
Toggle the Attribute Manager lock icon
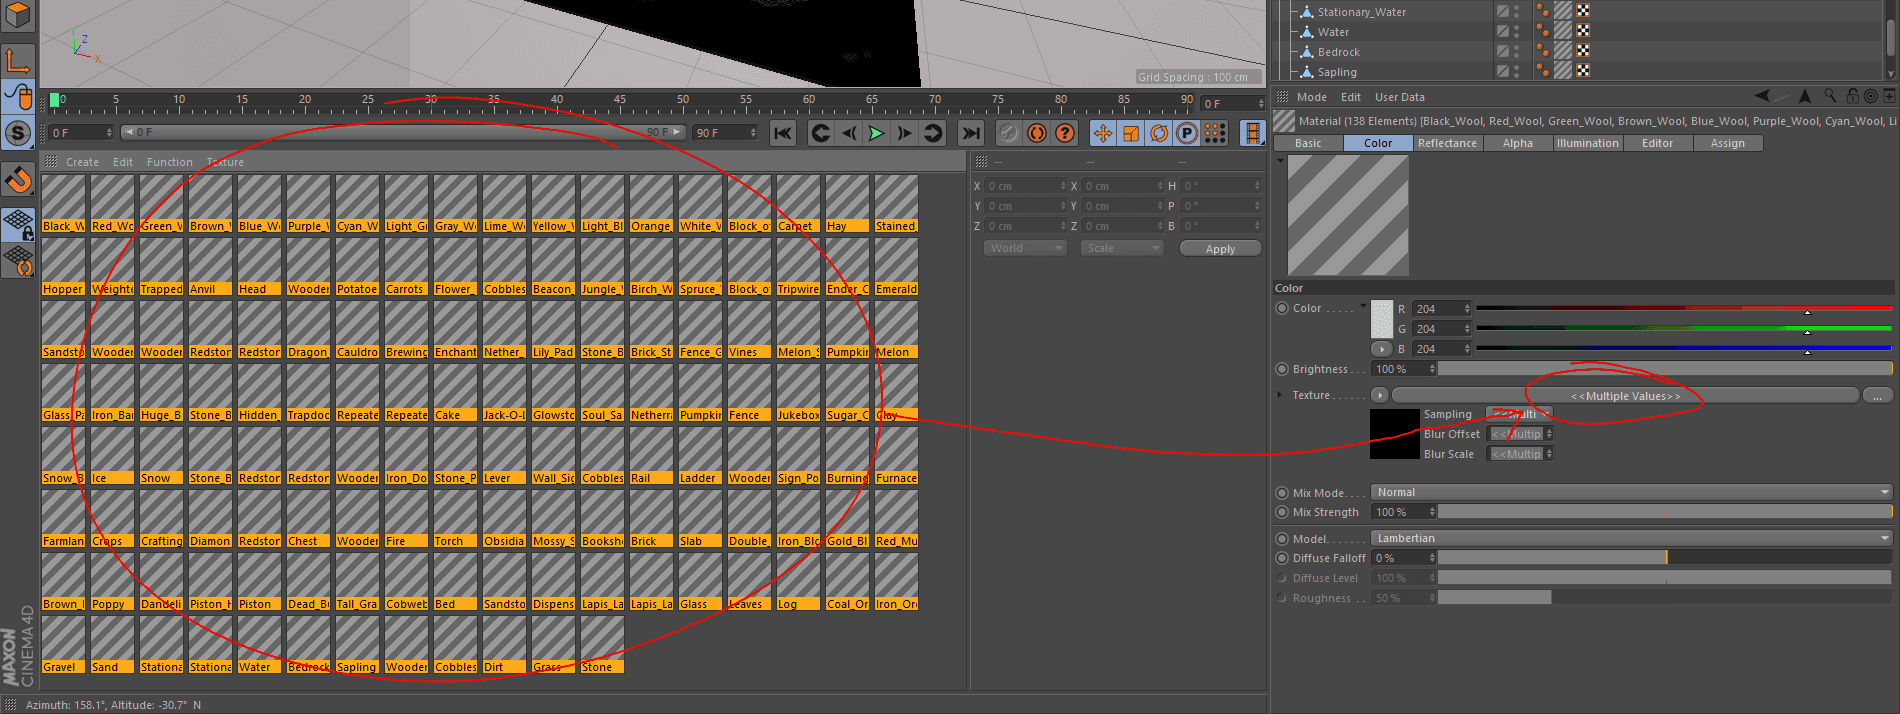pos(1852,96)
